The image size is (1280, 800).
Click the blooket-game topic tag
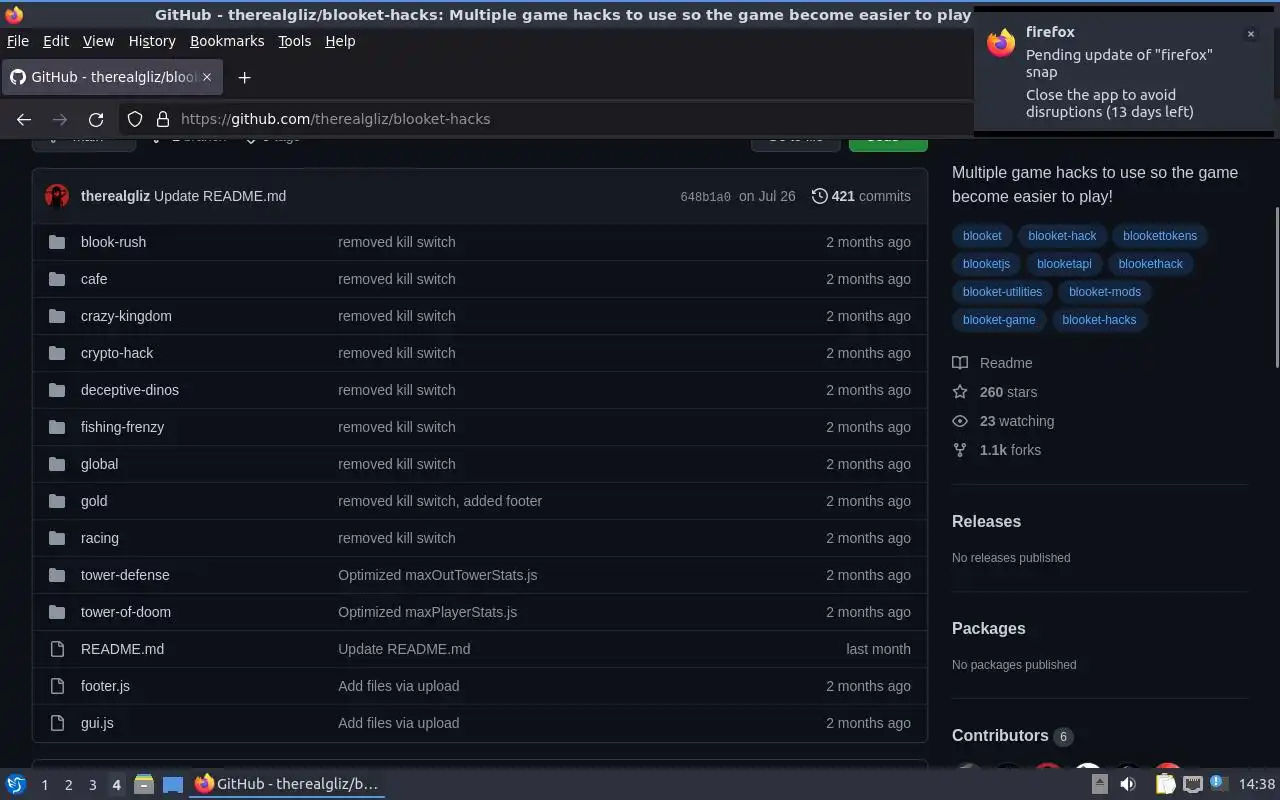click(x=999, y=320)
